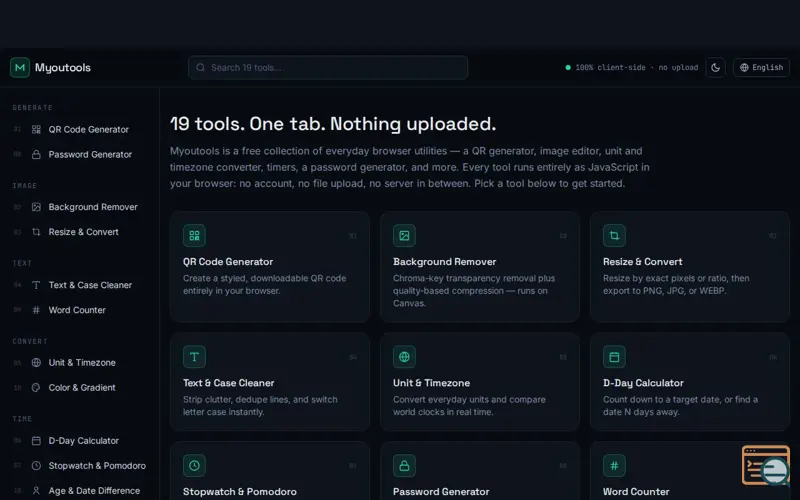The height and width of the screenshot is (500, 800).
Task: Click the sidebar T icon for Text Cleaner
Action: [x=36, y=285]
